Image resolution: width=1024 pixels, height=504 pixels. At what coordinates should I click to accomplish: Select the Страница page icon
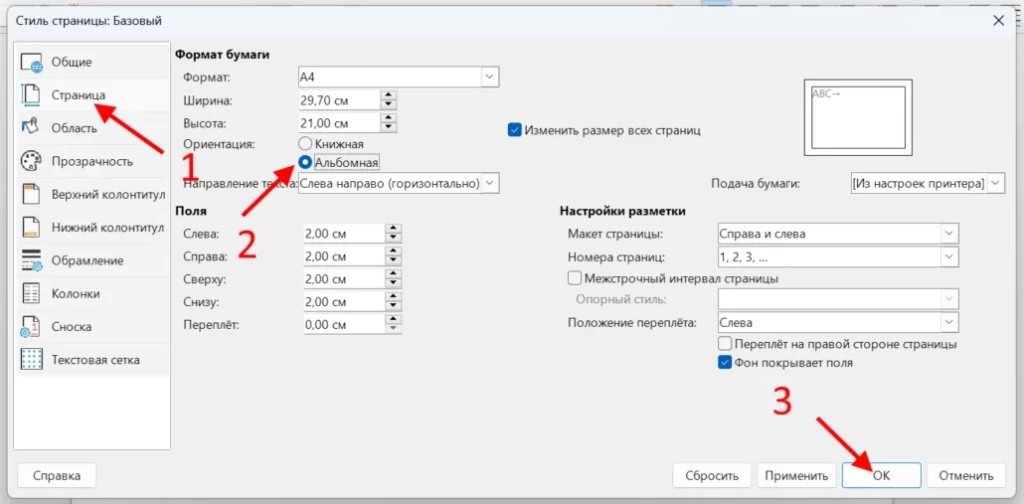click(x=31, y=95)
